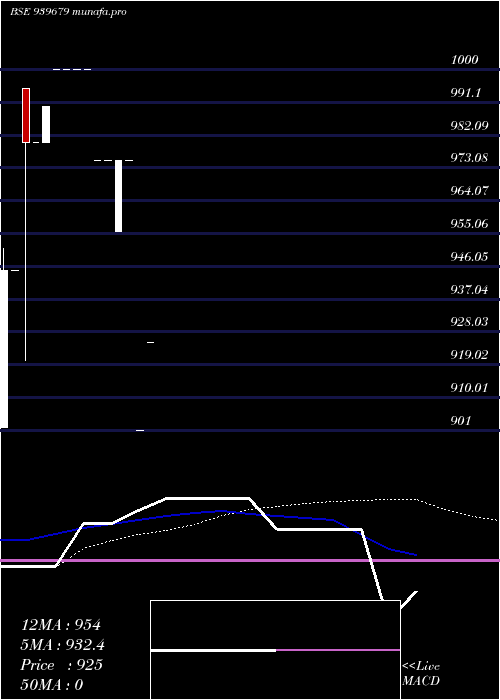500x700 pixels.
Task: Click the 991.1 price axis label
Action: point(466,93)
